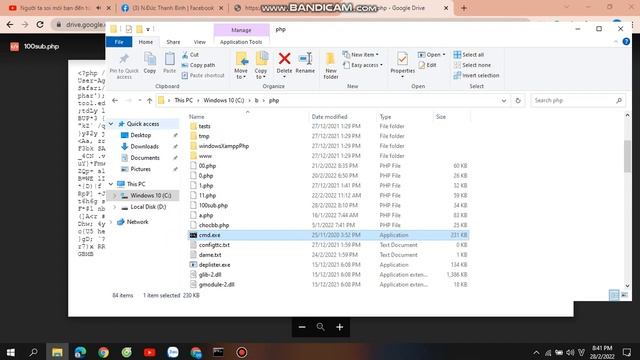Expand address bar history dropdown
Viewport: 640px width, 360px height.
click(504, 100)
